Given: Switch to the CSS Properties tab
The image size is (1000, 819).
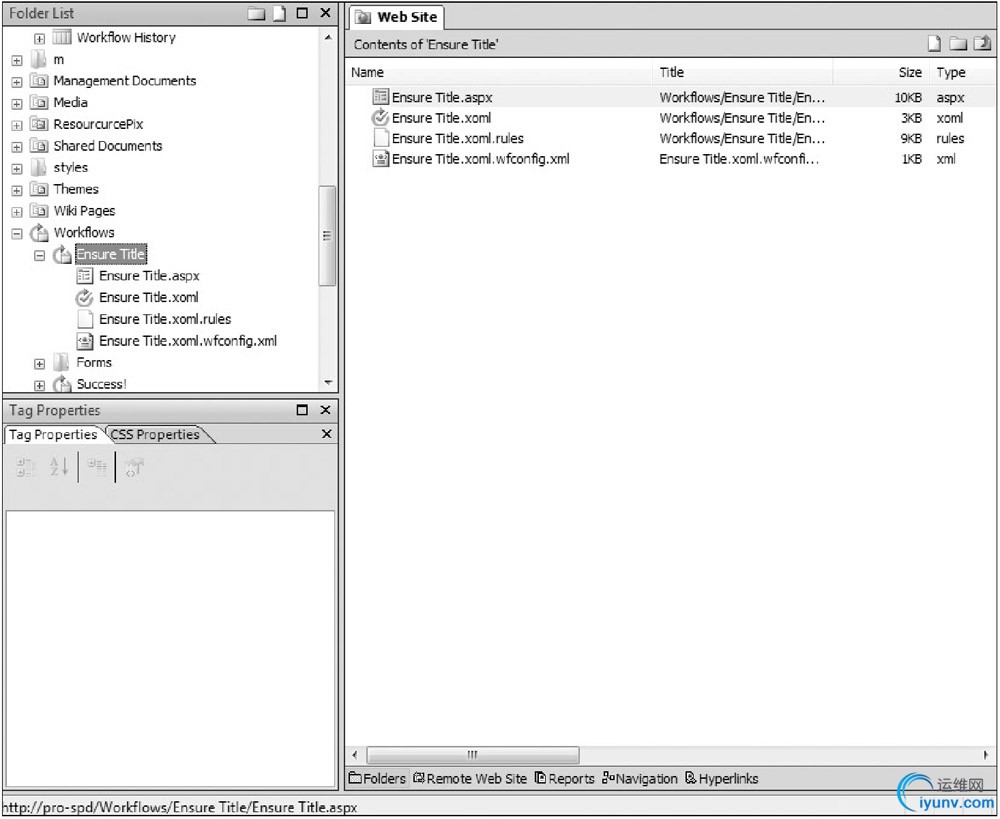Looking at the screenshot, I should pyautogui.click(x=155, y=434).
